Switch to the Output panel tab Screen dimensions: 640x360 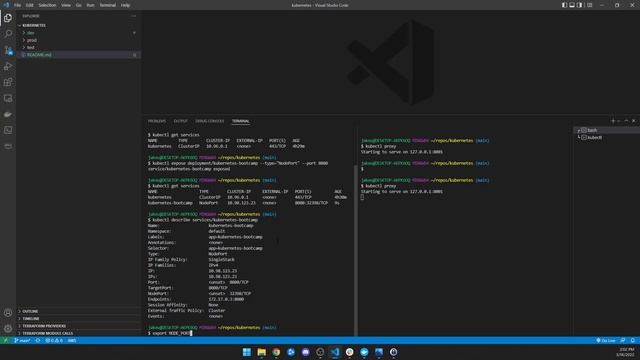tap(180, 121)
